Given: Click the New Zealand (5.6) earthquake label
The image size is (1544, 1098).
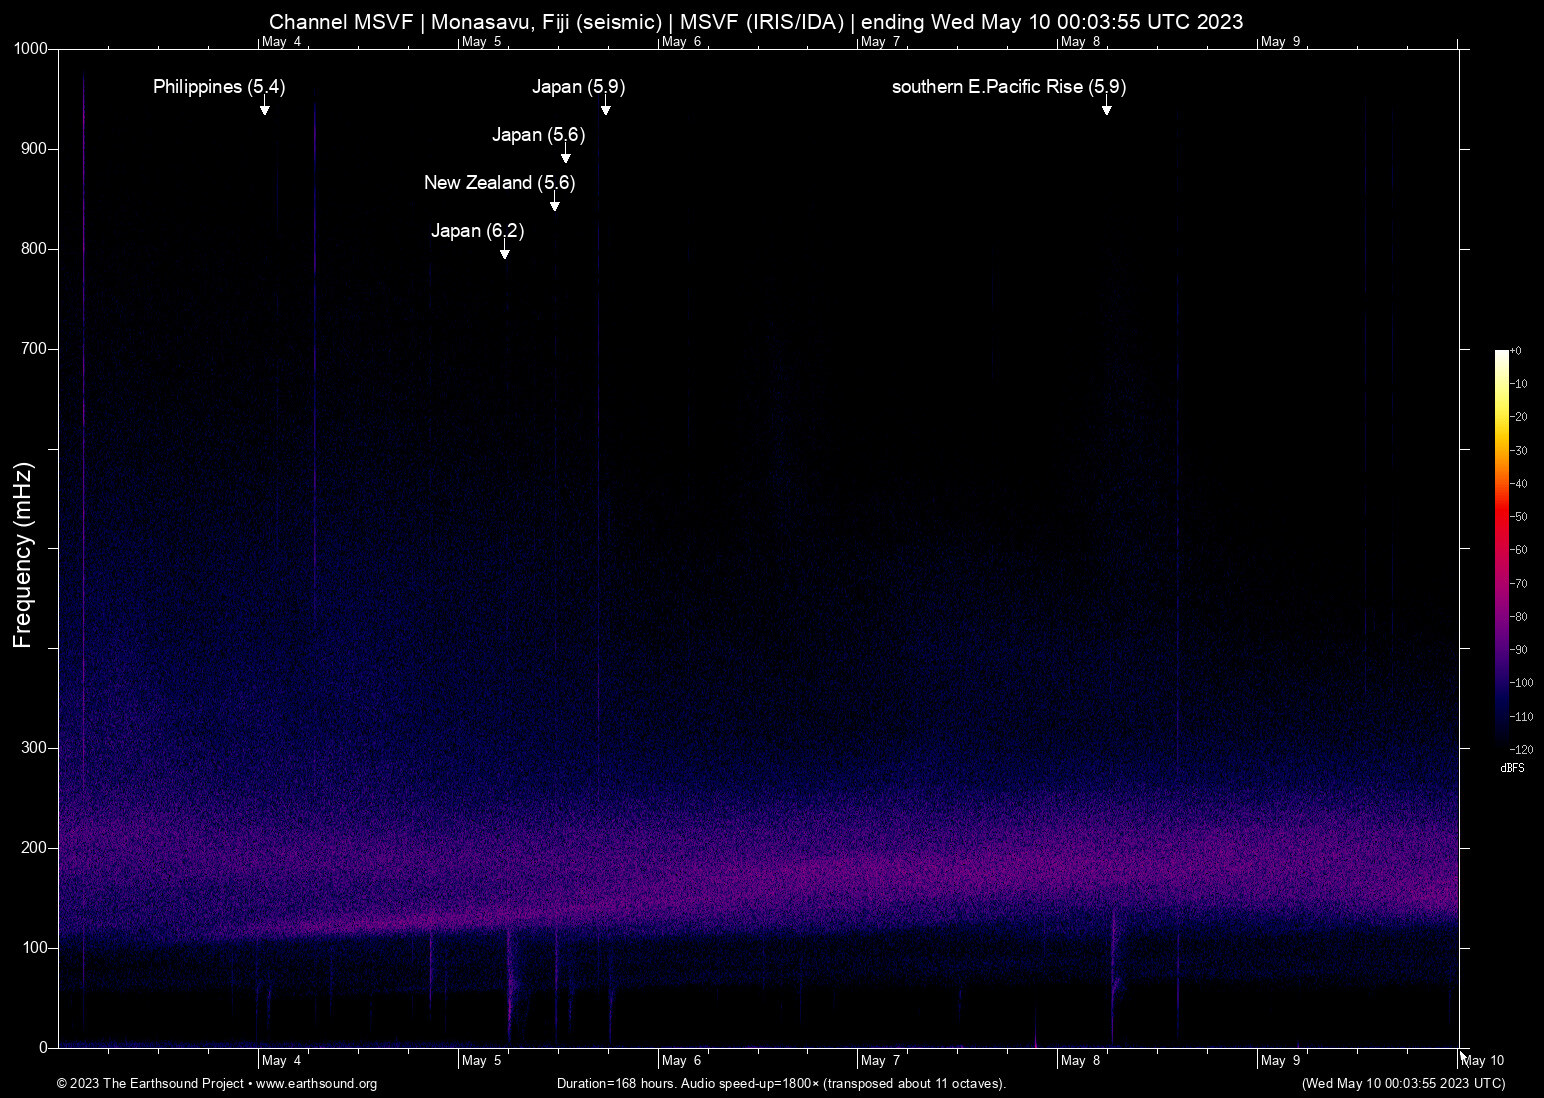Looking at the screenshot, I should tap(500, 183).
